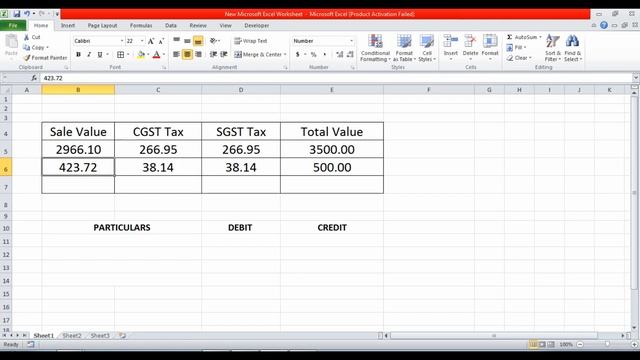
Task: Toggle Wrap Text
Action: click(x=251, y=41)
